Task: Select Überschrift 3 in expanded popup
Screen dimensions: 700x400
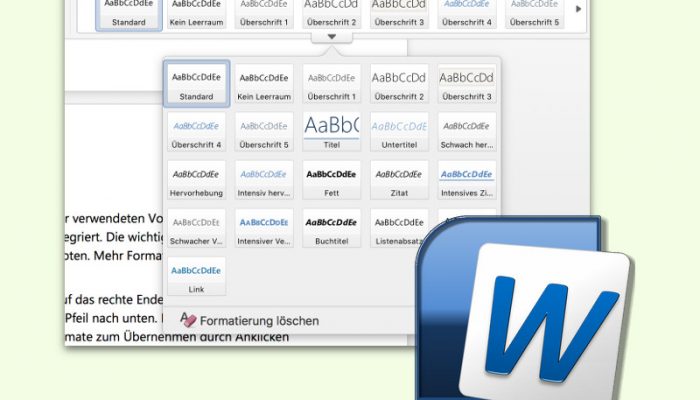Action: pyautogui.click(x=467, y=84)
